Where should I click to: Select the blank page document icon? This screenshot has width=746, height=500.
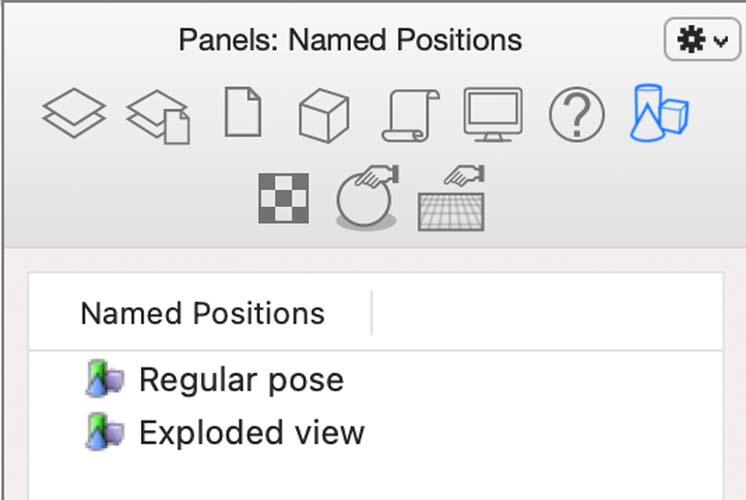(243, 112)
